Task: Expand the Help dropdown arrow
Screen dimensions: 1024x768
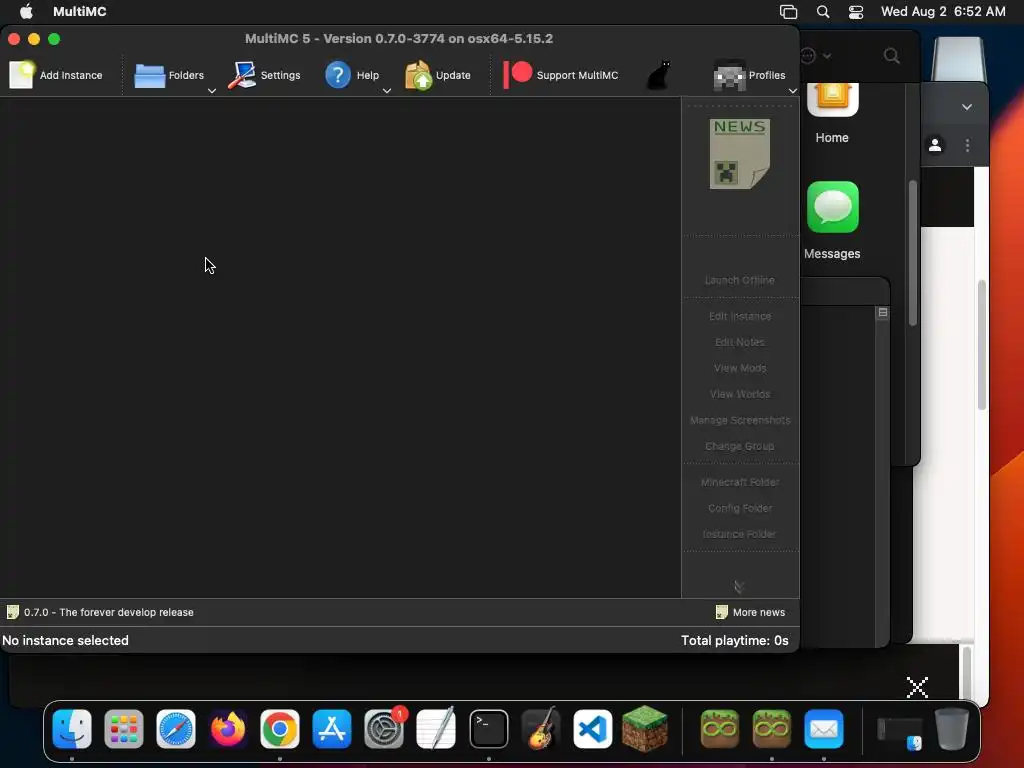Action: point(387,91)
